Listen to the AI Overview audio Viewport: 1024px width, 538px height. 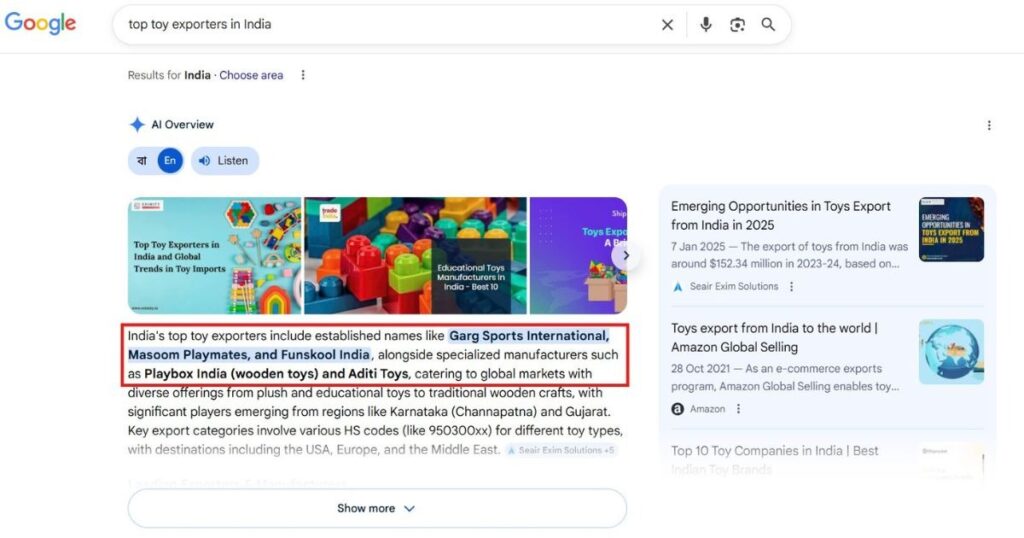(x=225, y=161)
